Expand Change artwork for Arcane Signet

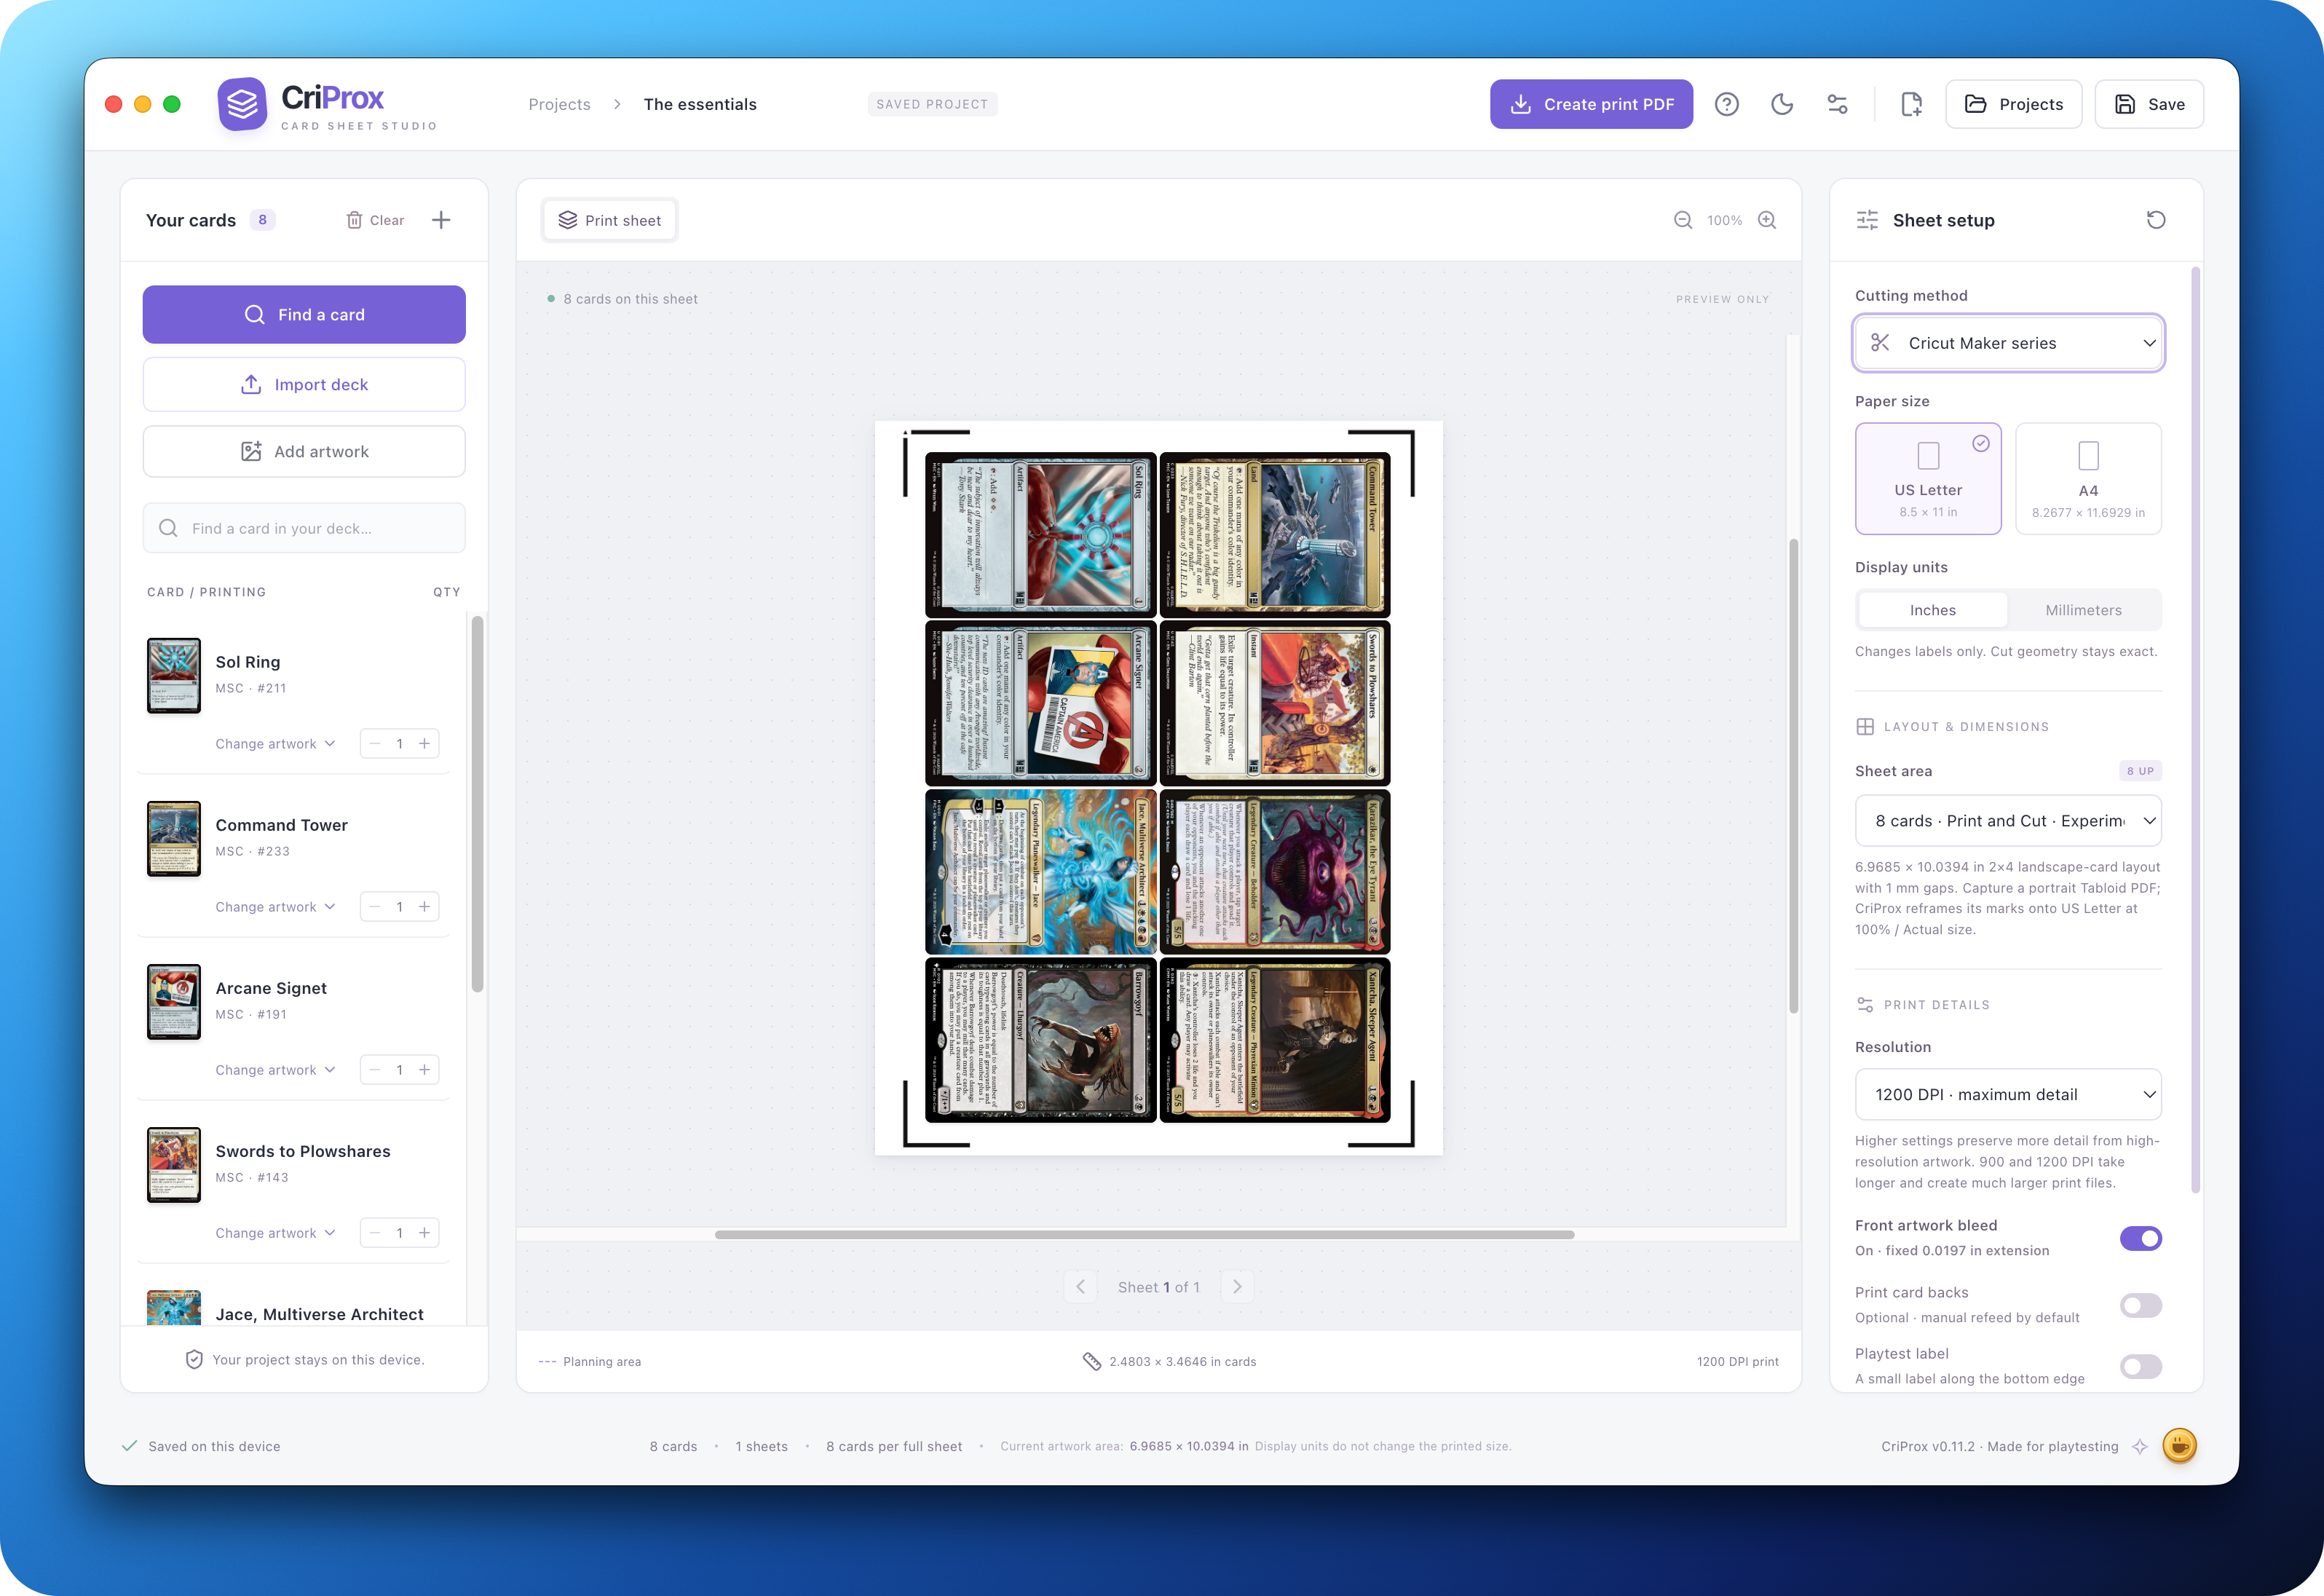pos(275,1069)
